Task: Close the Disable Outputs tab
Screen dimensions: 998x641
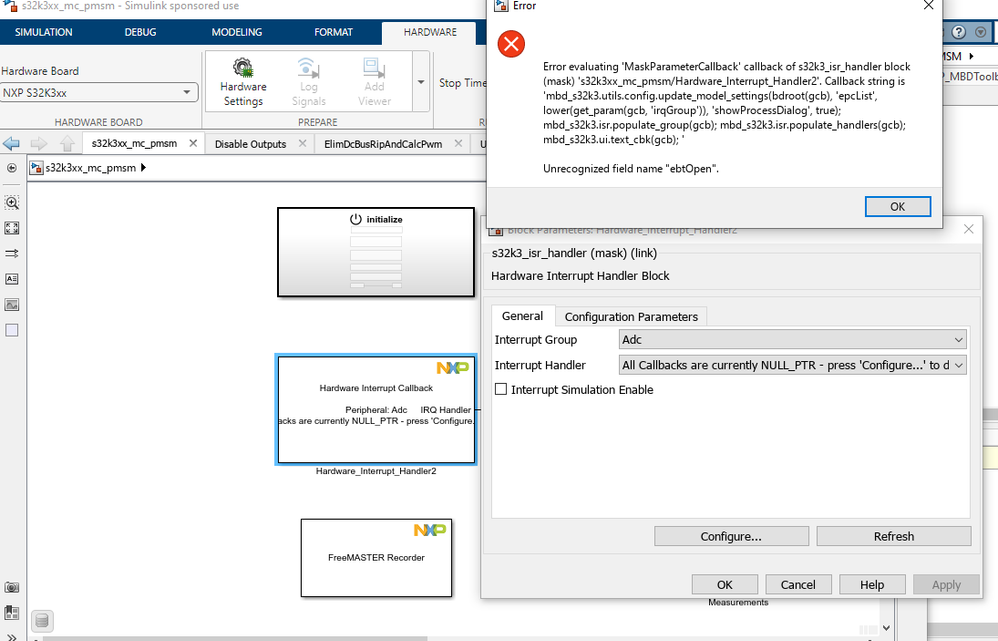Action: (x=302, y=143)
